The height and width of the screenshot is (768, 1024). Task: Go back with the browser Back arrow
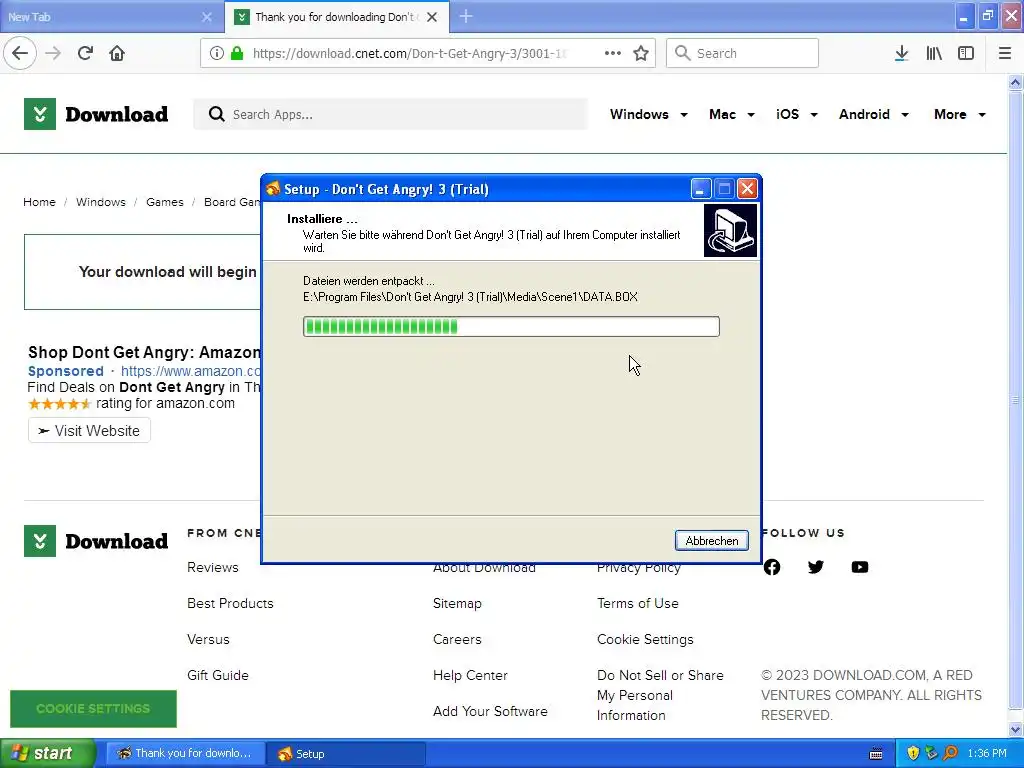20,53
